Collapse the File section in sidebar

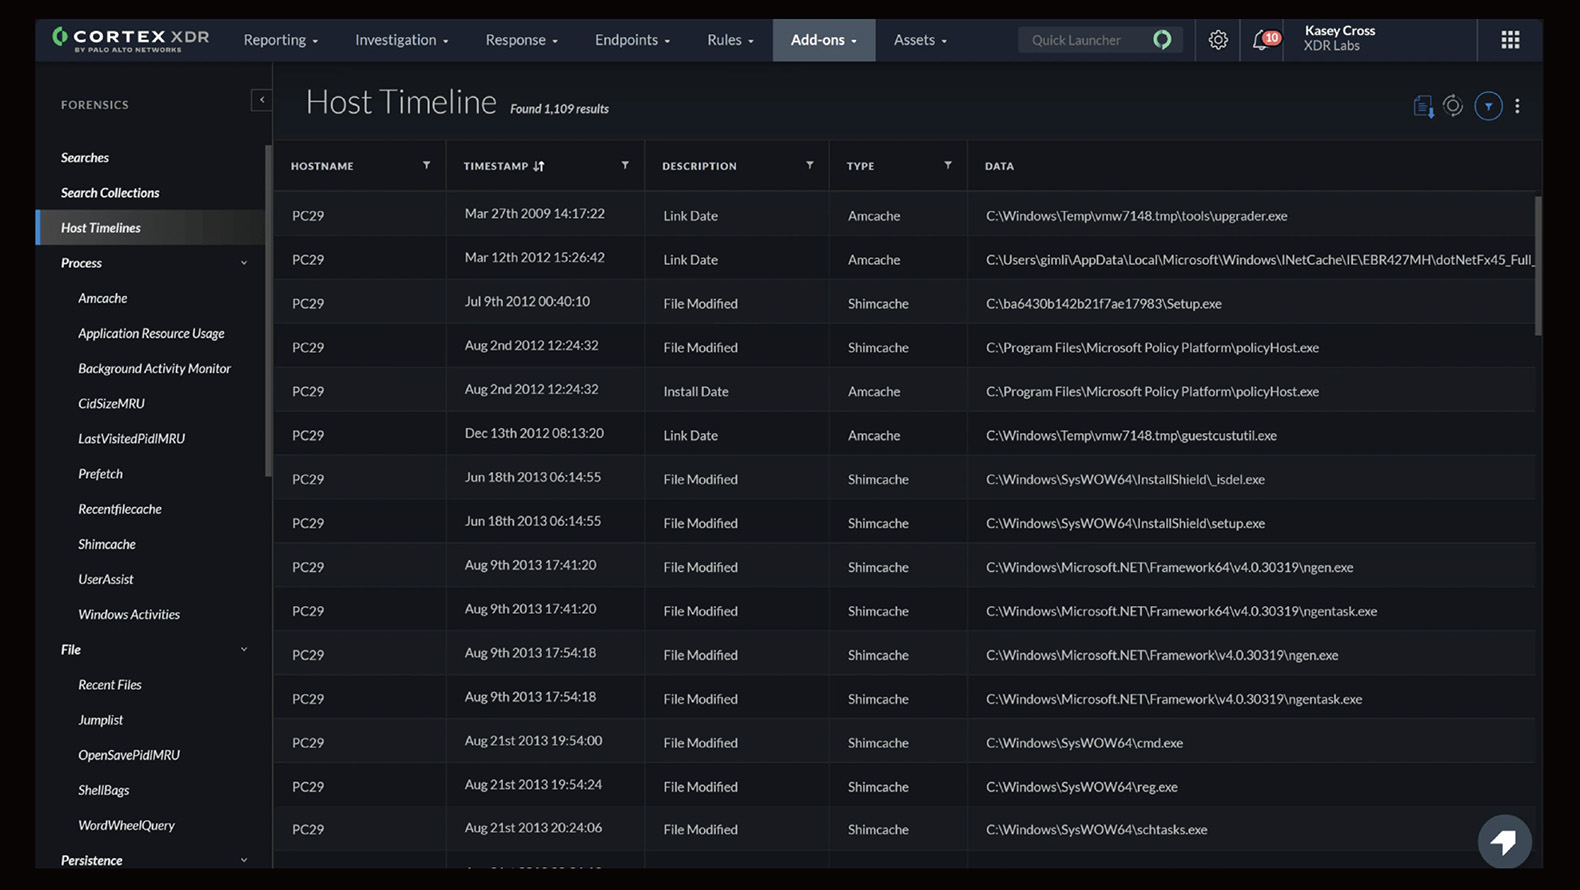click(243, 650)
